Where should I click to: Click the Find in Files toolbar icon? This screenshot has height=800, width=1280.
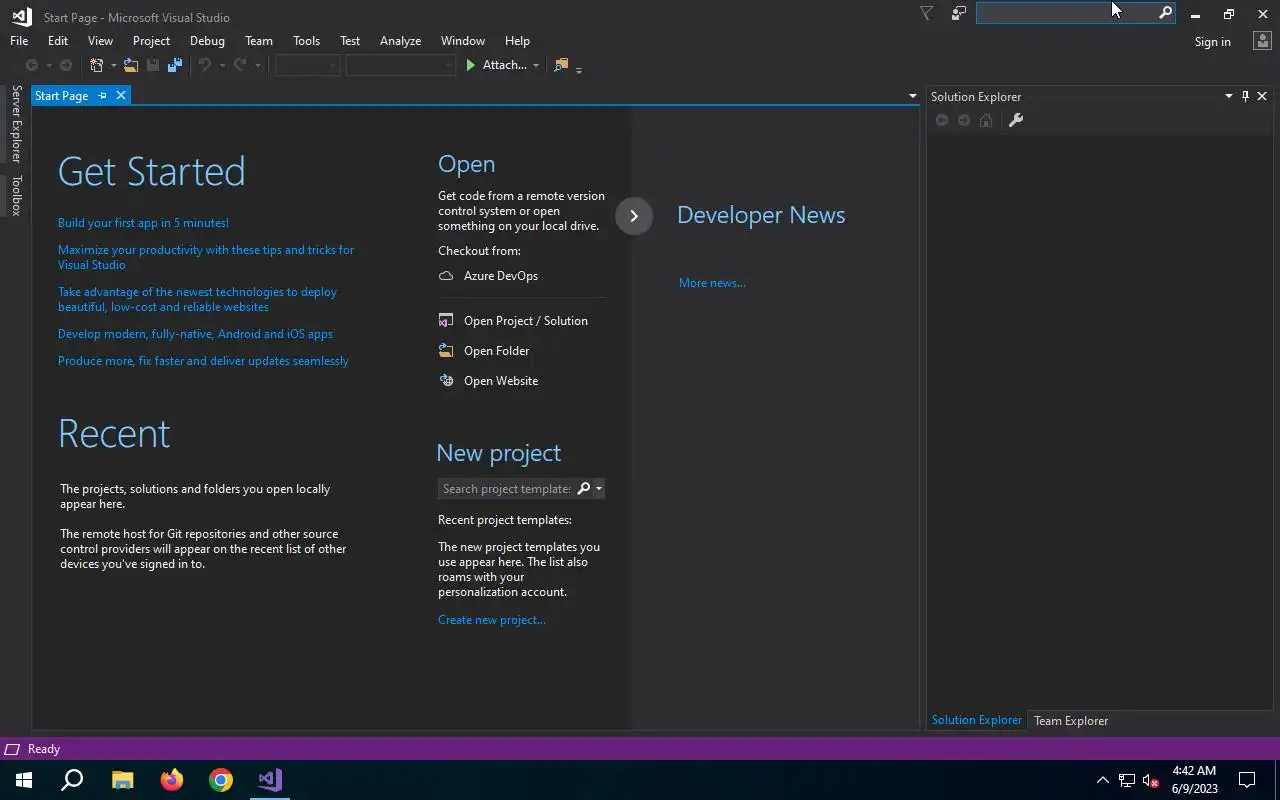point(561,65)
